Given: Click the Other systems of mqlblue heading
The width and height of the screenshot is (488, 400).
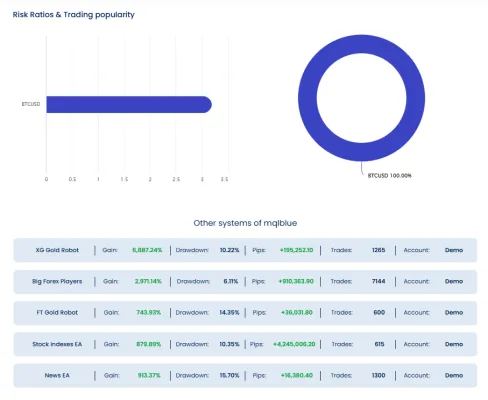Looking at the screenshot, I should click(x=245, y=223).
